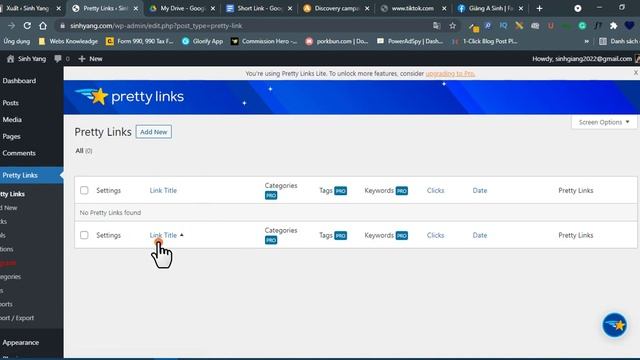This screenshot has height=360, width=640.
Task: Close the My Drive browser tab
Action: pos(213,8)
